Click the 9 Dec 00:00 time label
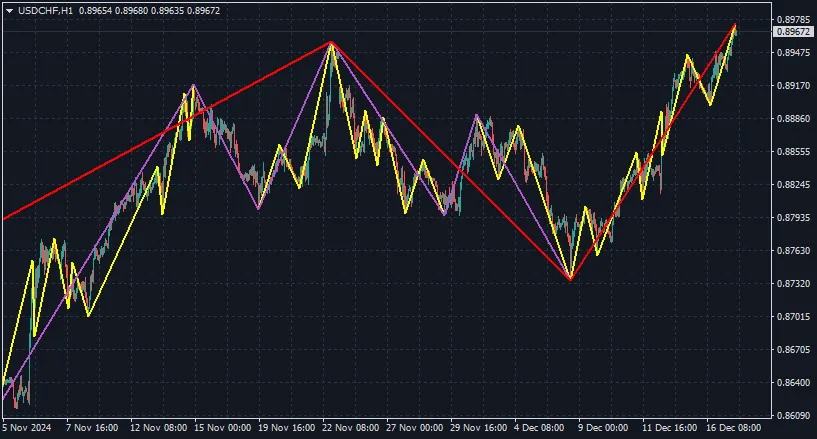This screenshot has height=439, width=817. (x=603, y=427)
